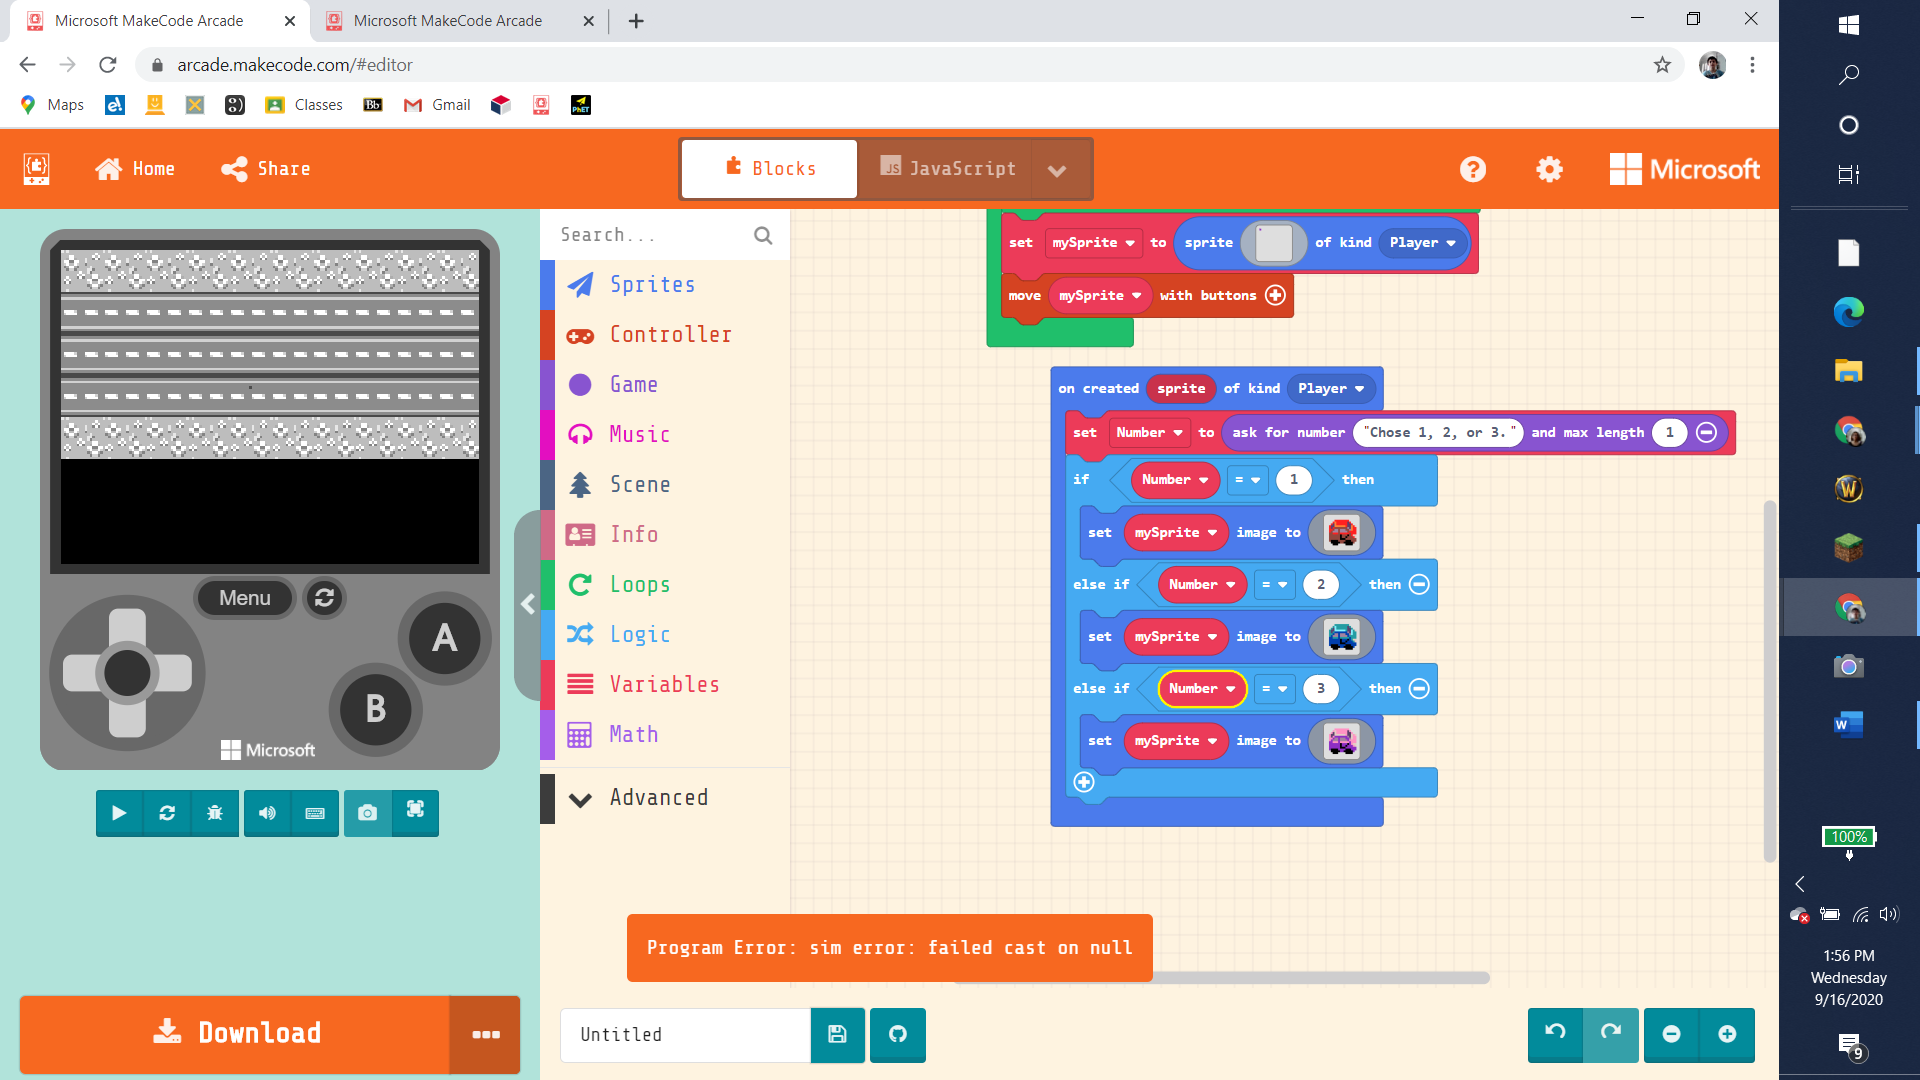Take a simulator screenshot with camera icon
Screen dimensions: 1920x1080
point(367,813)
